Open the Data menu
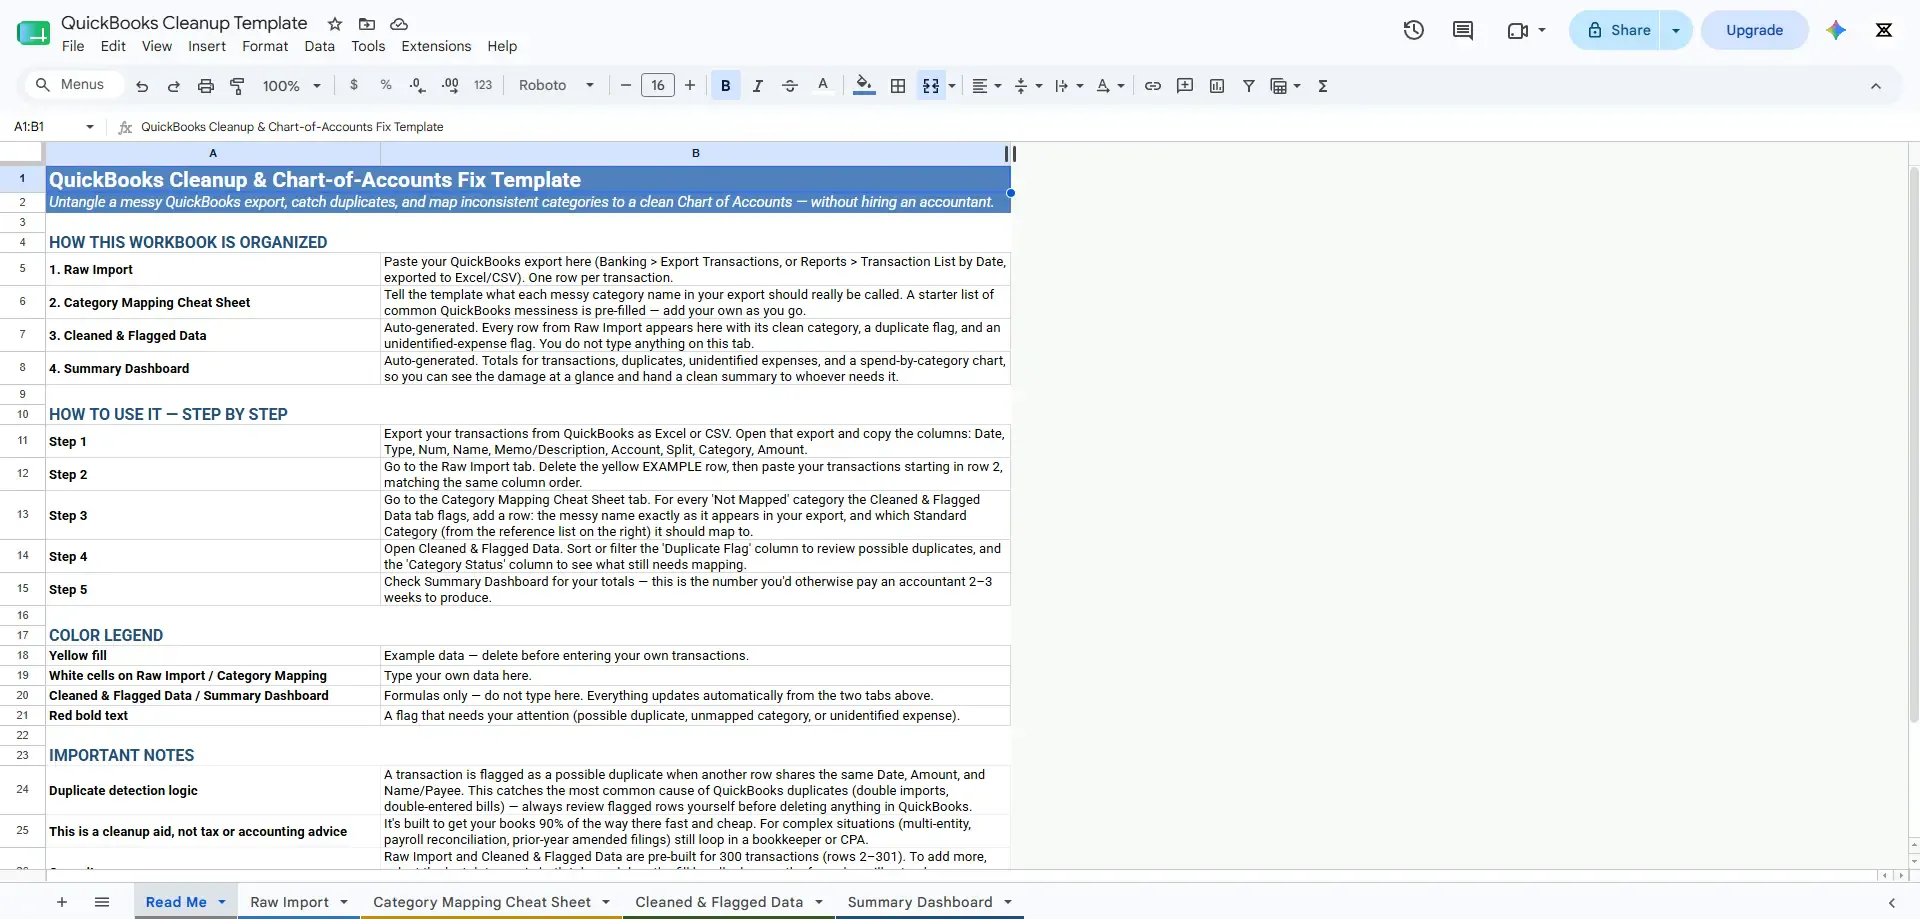The width and height of the screenshot is (1920, 919). coord(320,46)
